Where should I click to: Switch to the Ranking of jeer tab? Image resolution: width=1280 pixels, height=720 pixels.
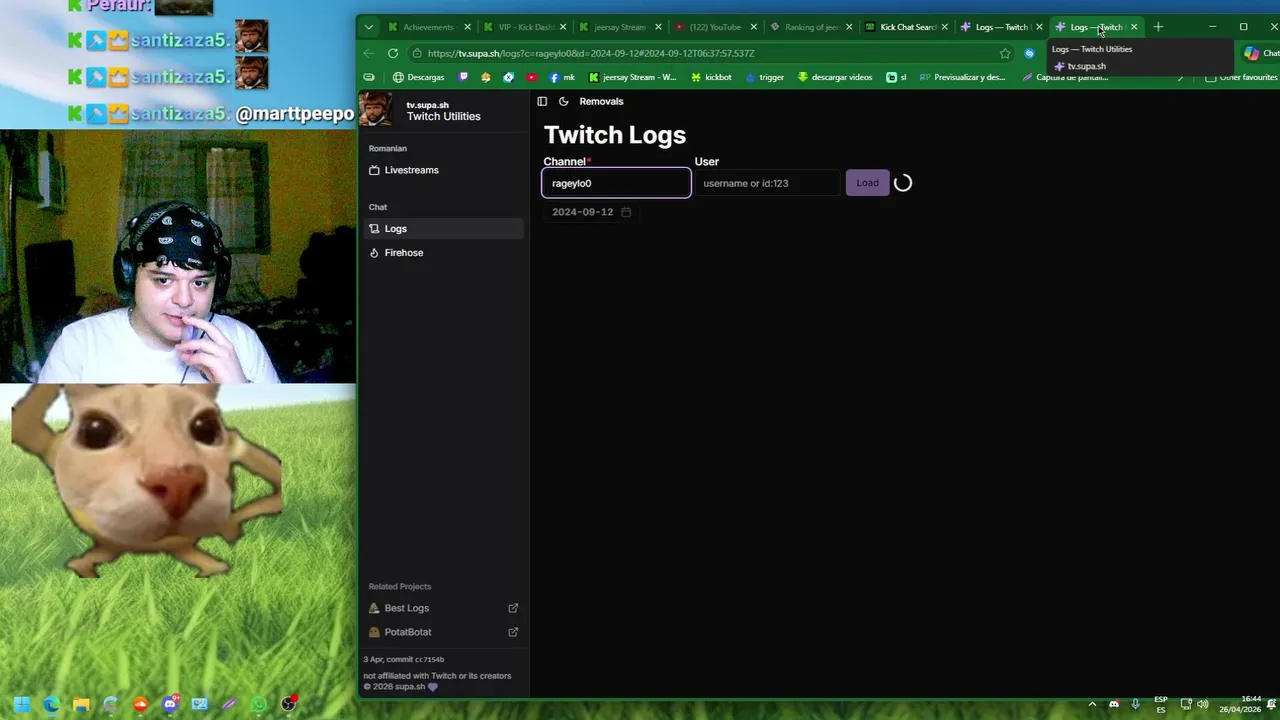coord(810,27)
